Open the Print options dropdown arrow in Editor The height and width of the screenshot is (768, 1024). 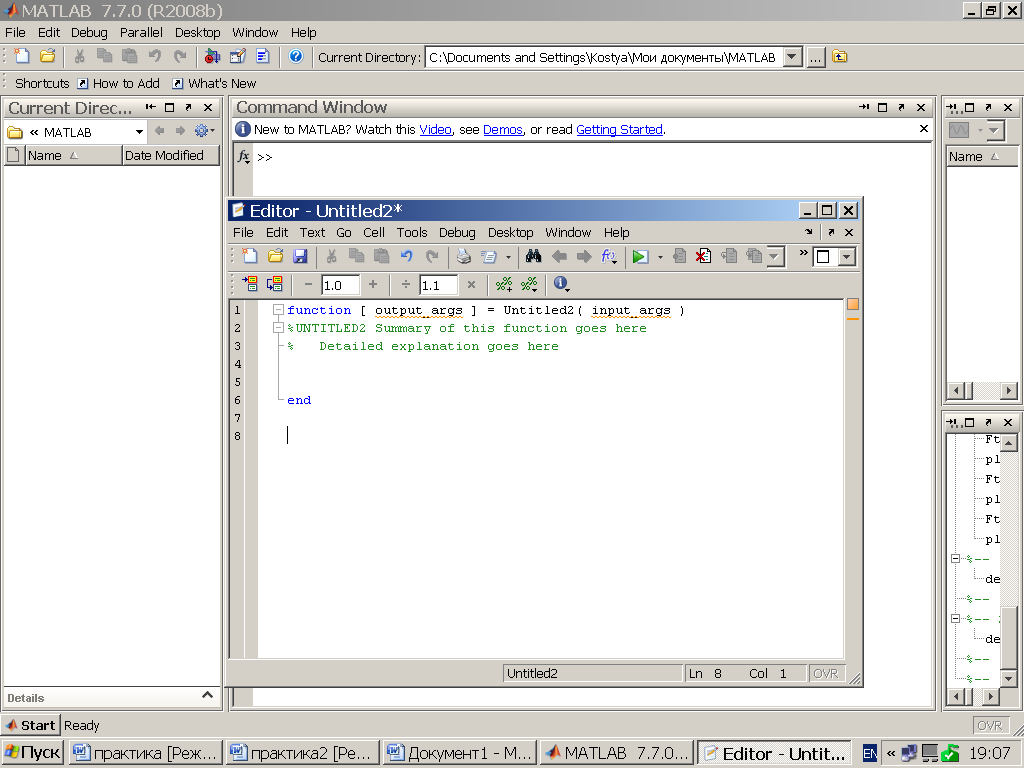point(508,257)
